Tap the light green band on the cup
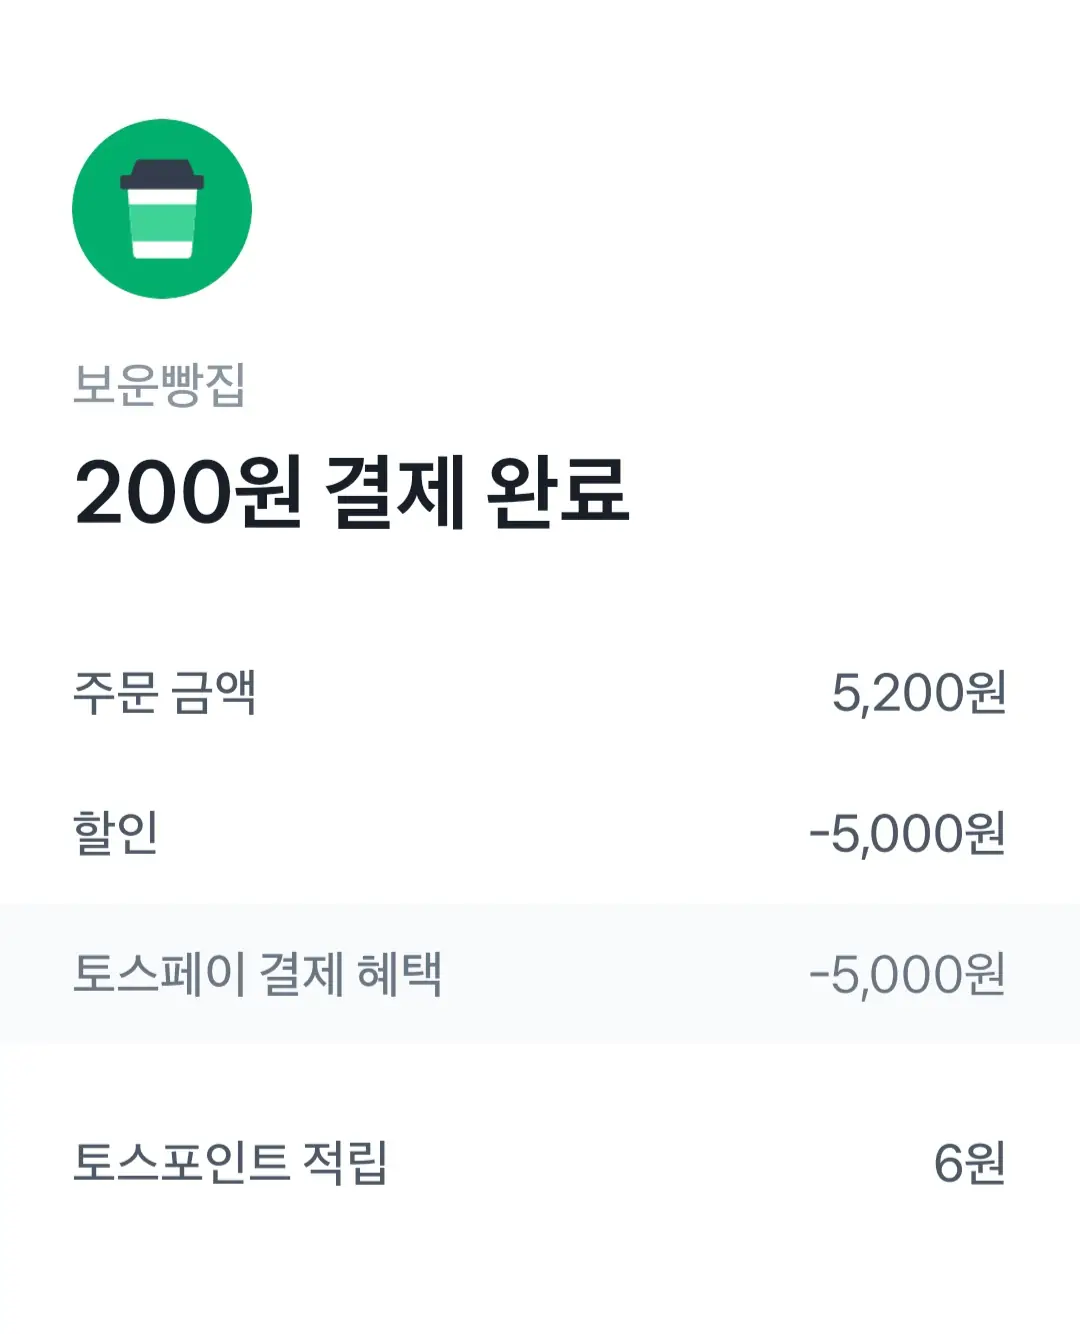 [162, 221]
